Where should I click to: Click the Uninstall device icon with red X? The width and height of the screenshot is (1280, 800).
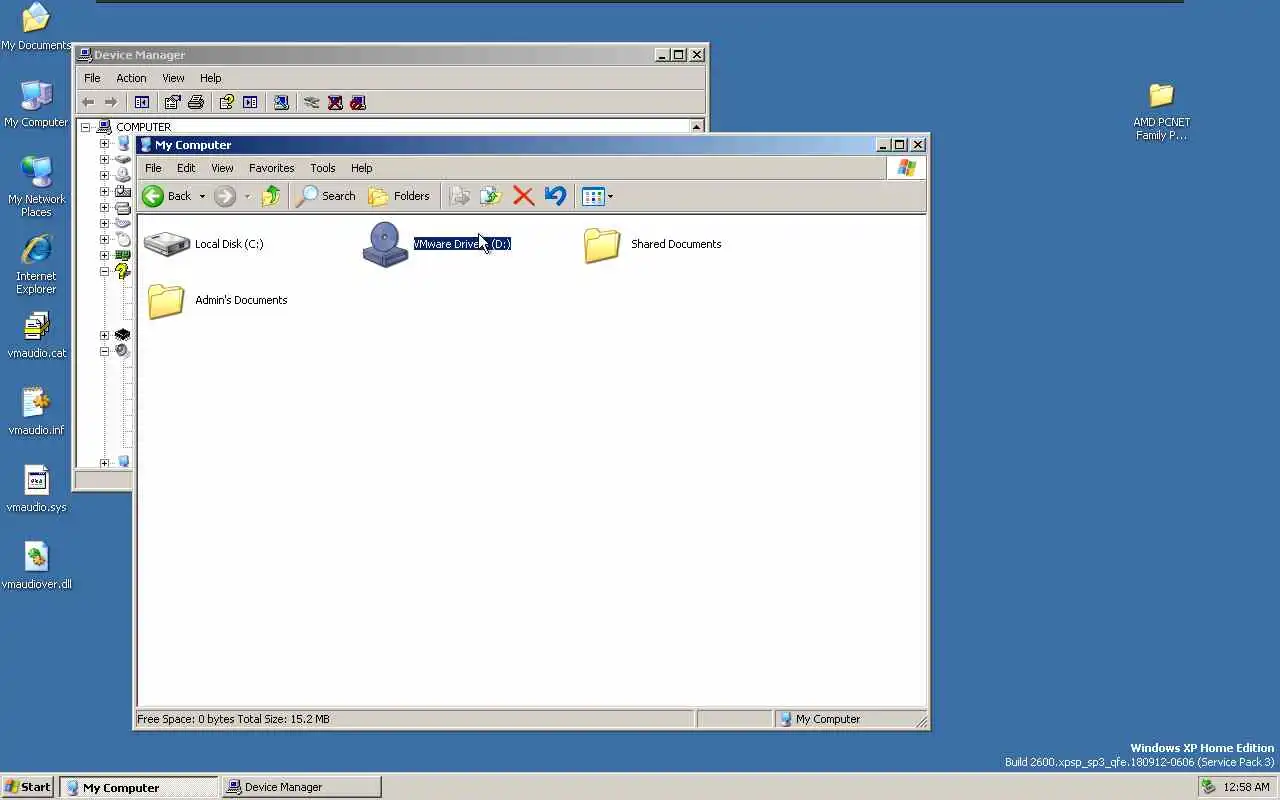point(335,102)
